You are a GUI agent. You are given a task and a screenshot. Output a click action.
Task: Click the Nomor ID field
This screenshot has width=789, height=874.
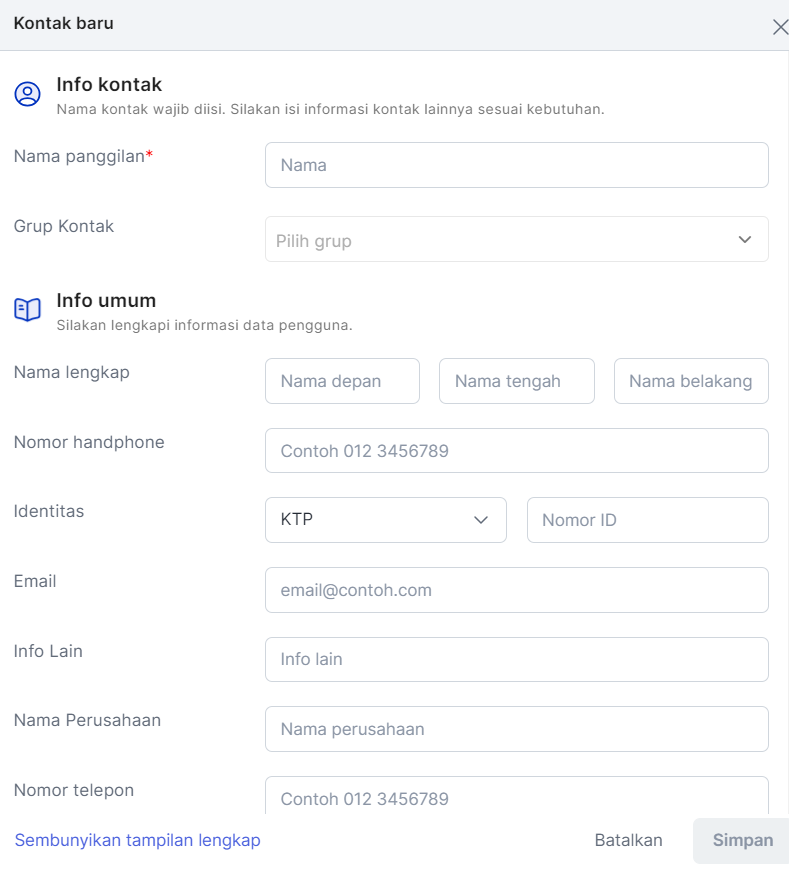point(647,520)
